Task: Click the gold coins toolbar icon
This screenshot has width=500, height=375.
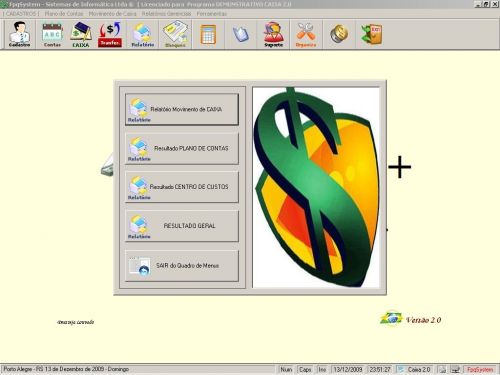Action: pos(339,34)
